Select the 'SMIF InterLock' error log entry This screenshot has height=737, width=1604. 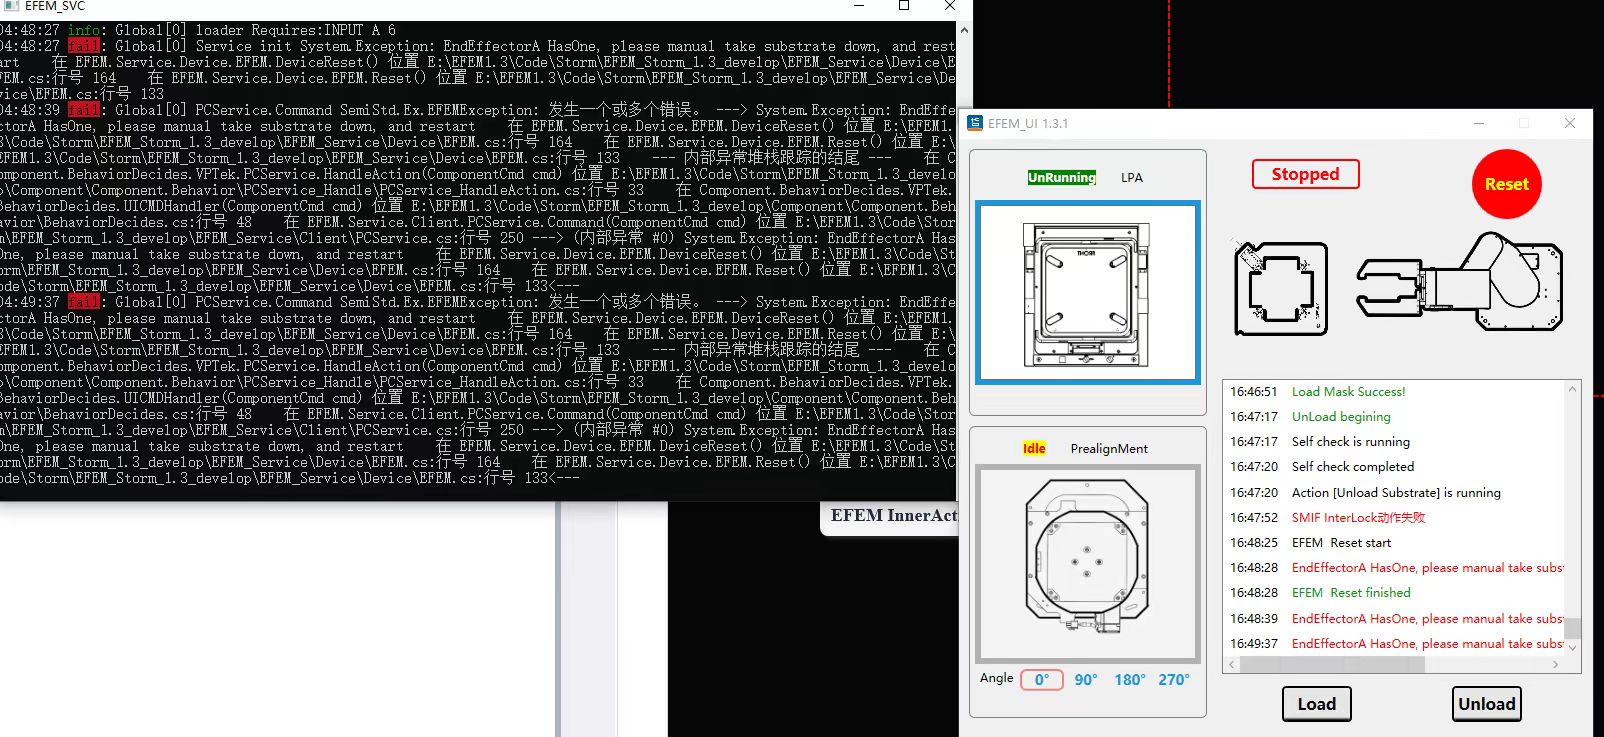tap(1358, 518)
